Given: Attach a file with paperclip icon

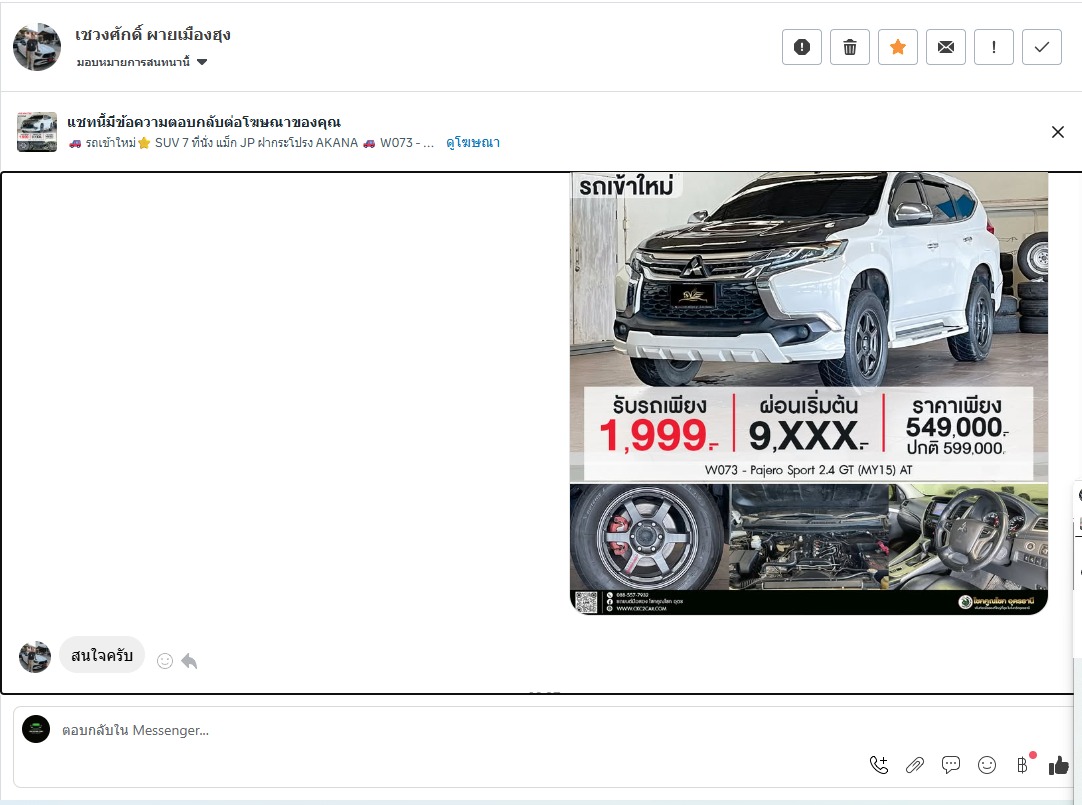Looking at the screenshot, I should [x=914, y=764].
